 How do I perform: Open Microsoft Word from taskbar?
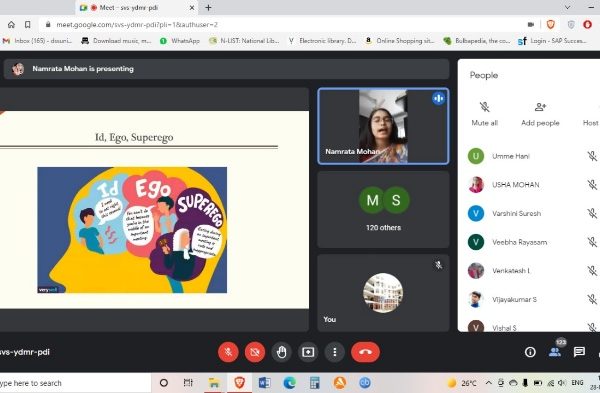tap(264, 383)
